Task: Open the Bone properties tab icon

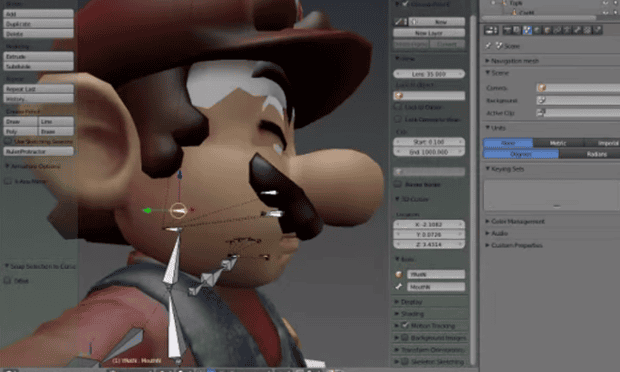Action: (x=577, y=30)
